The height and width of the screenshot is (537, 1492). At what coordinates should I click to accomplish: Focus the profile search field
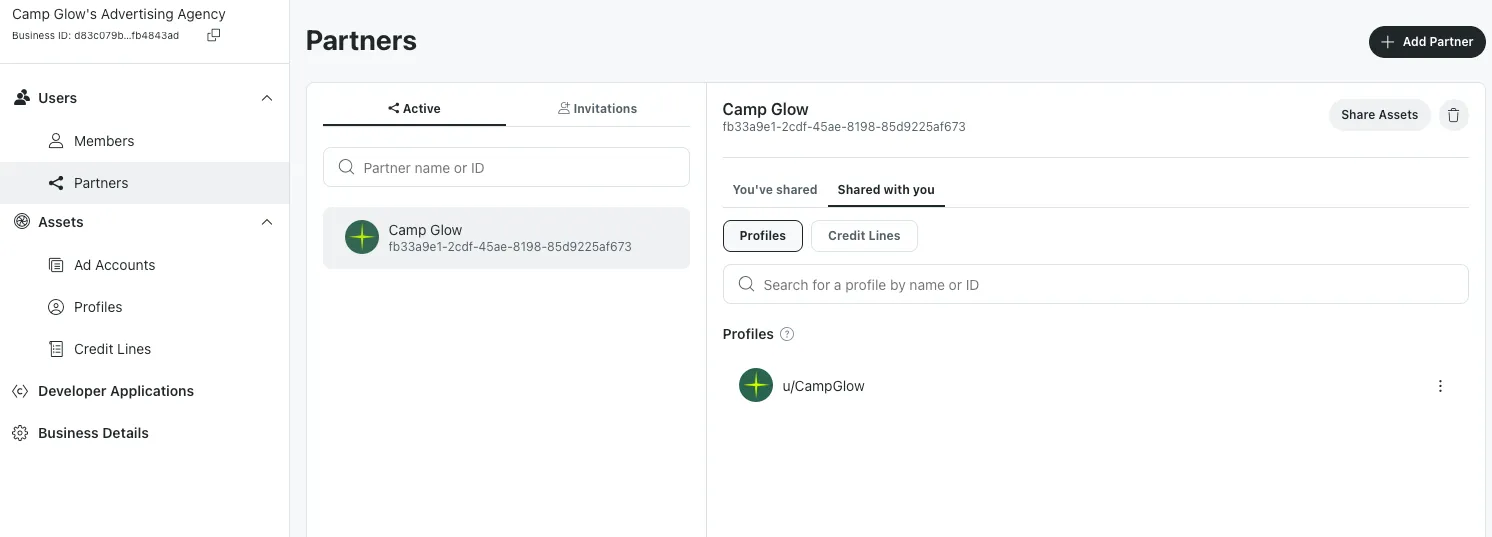coord(1095,284)
